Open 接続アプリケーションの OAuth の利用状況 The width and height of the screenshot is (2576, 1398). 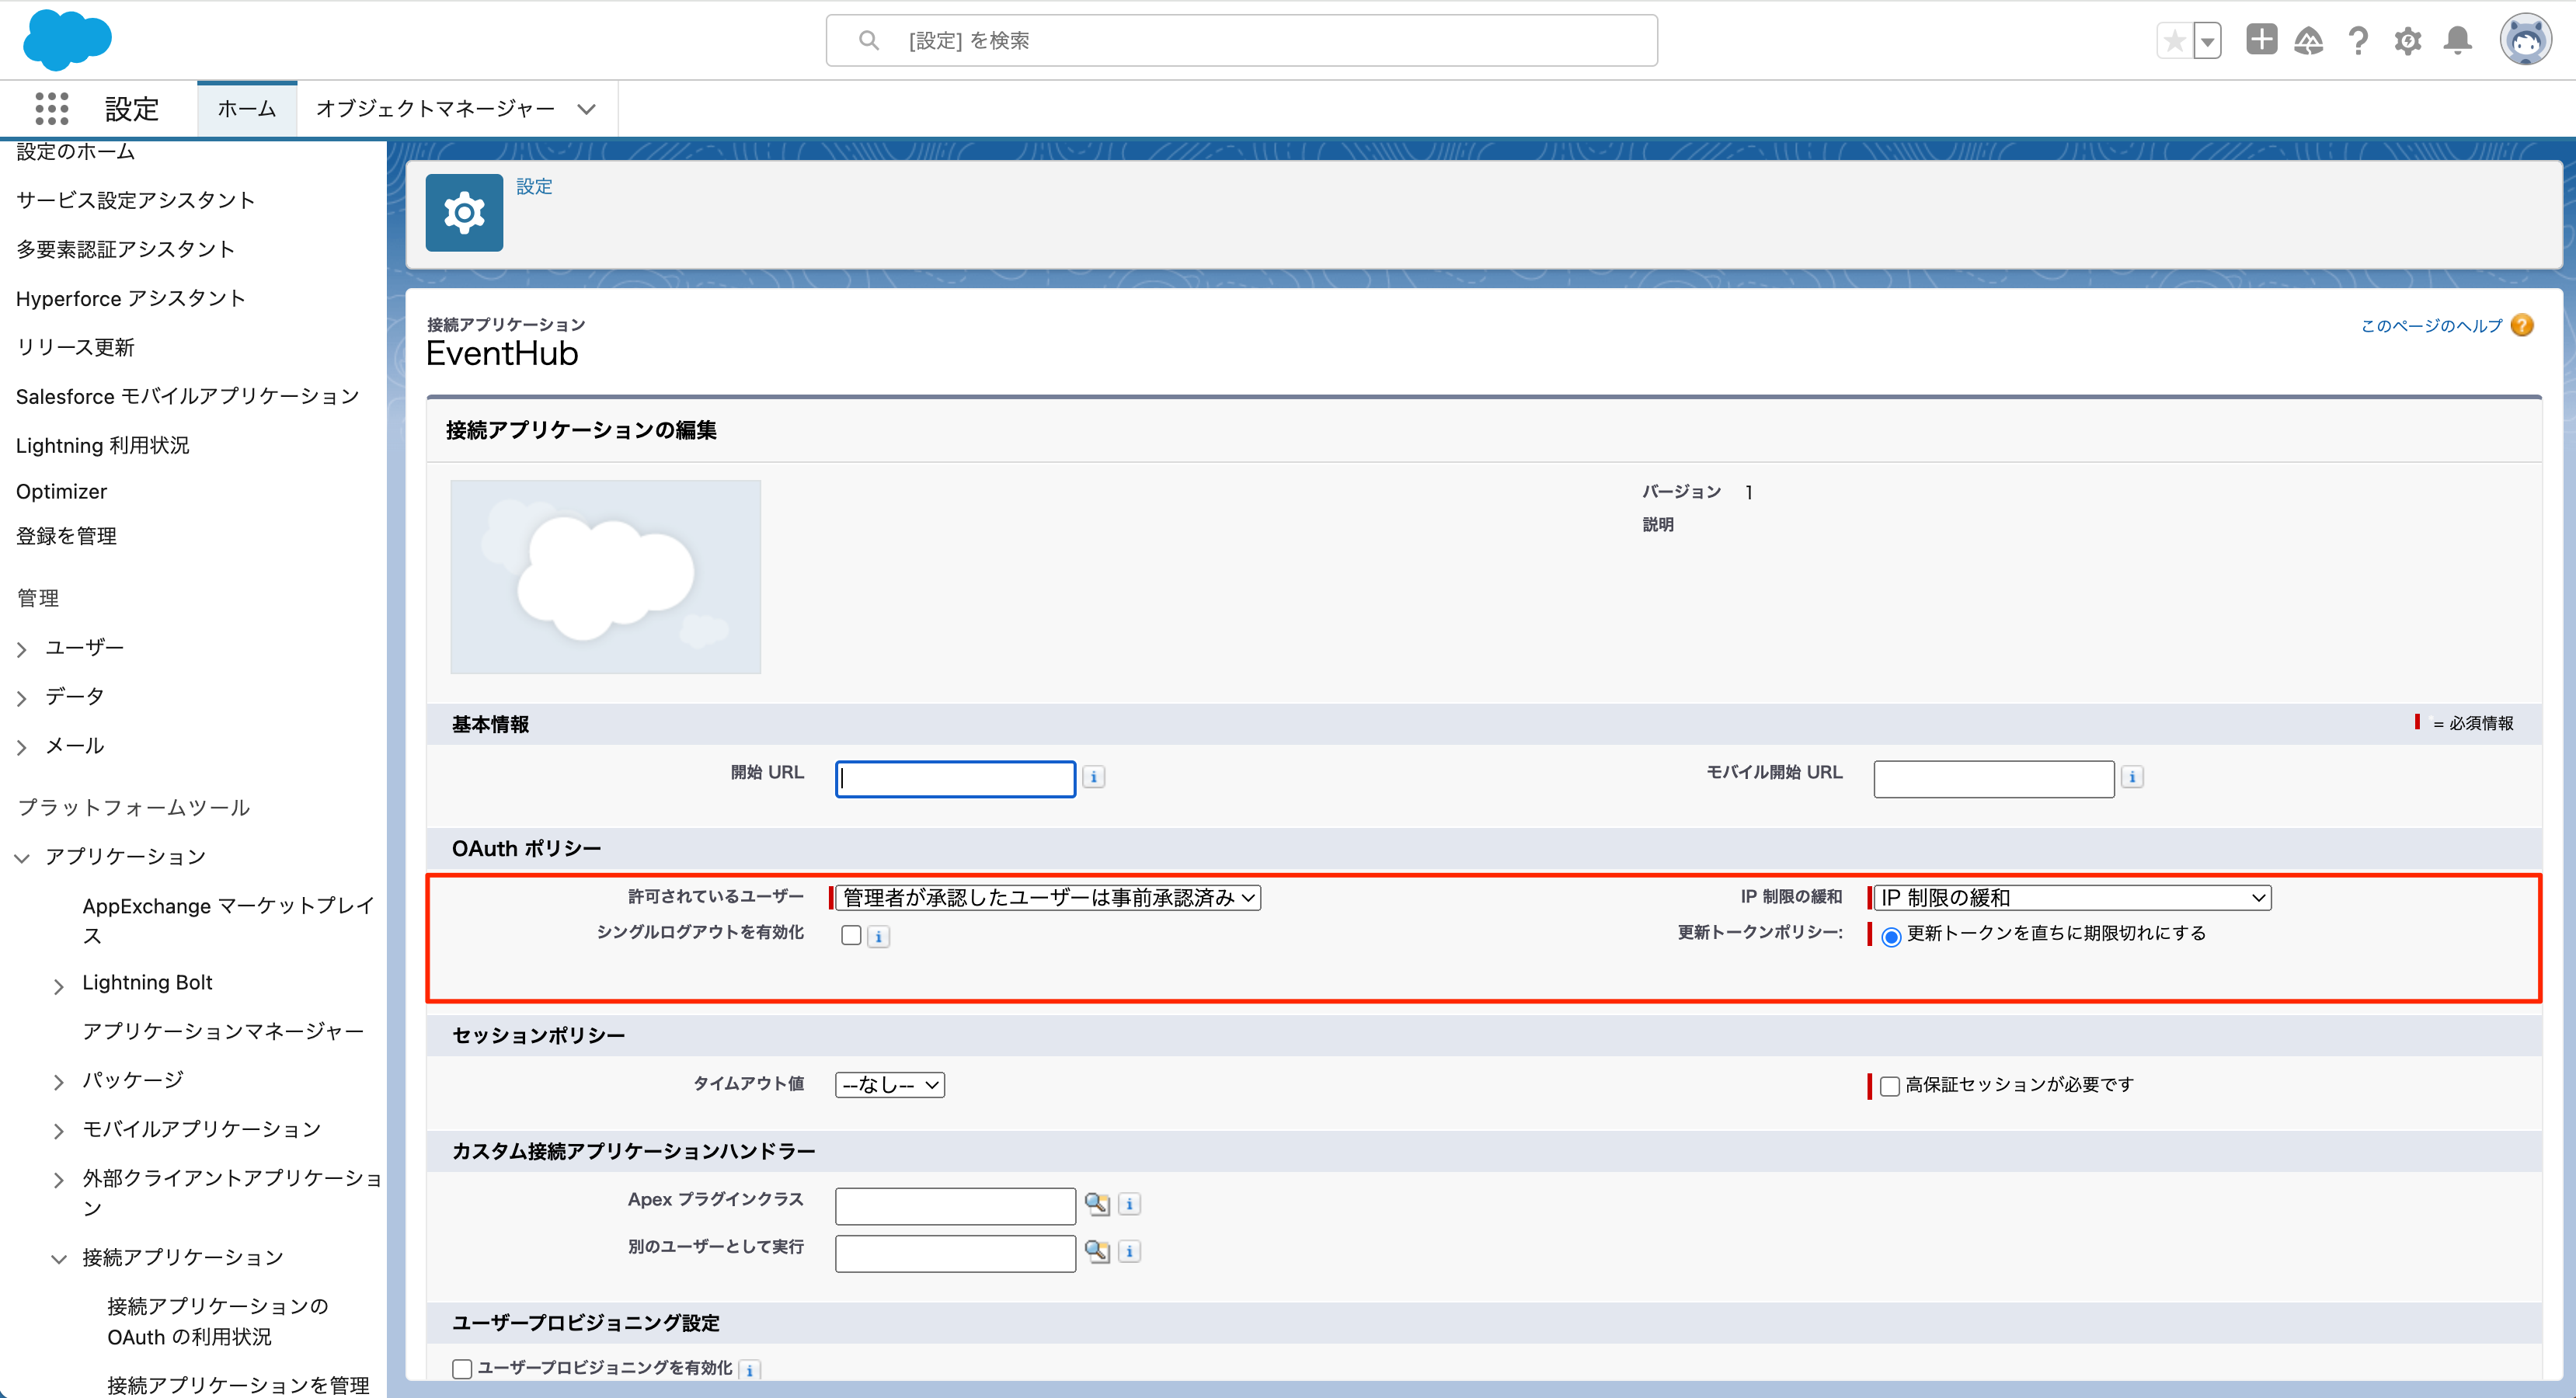[x=217, y=1321]
